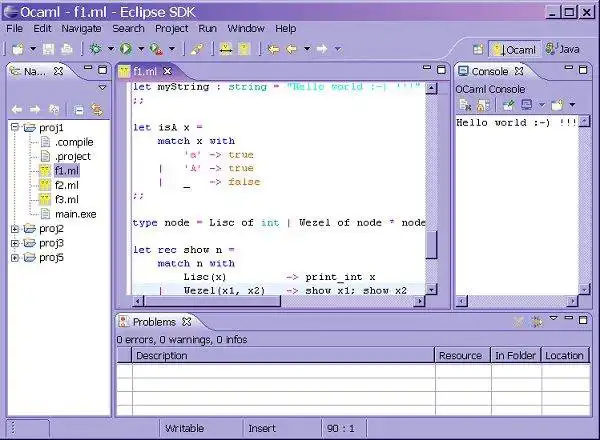600x440 pixels.
Task: Open the Back navigation history dropdown
Action: click(x=307, y=49)
